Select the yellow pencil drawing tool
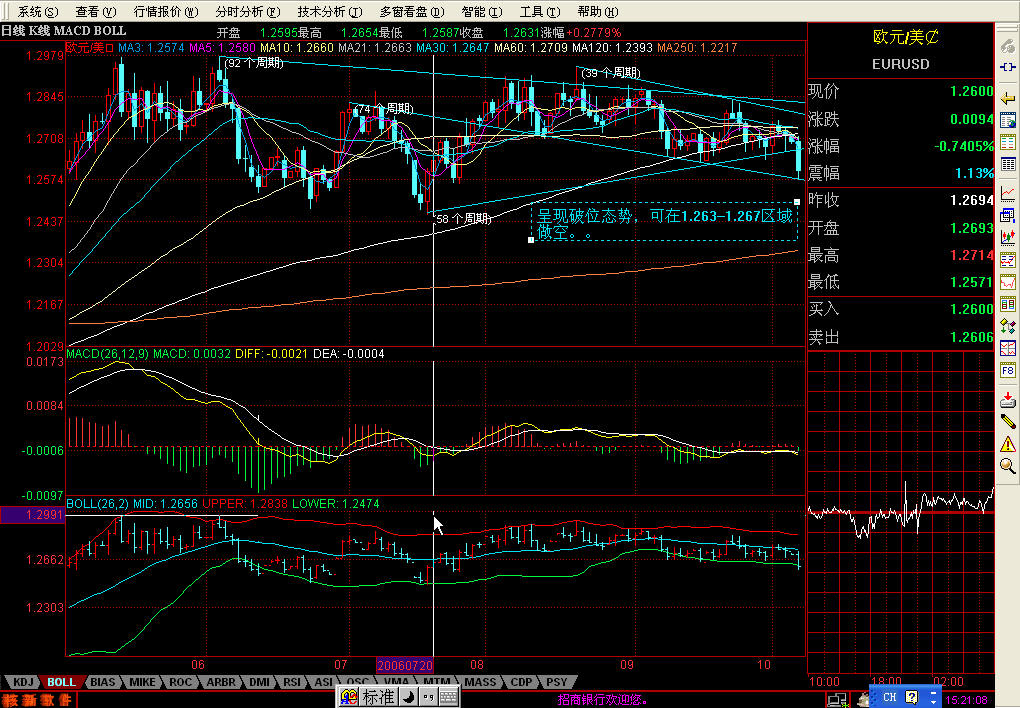The height and width of the screenshot is (708, 1020). [x=1008, y=421]
